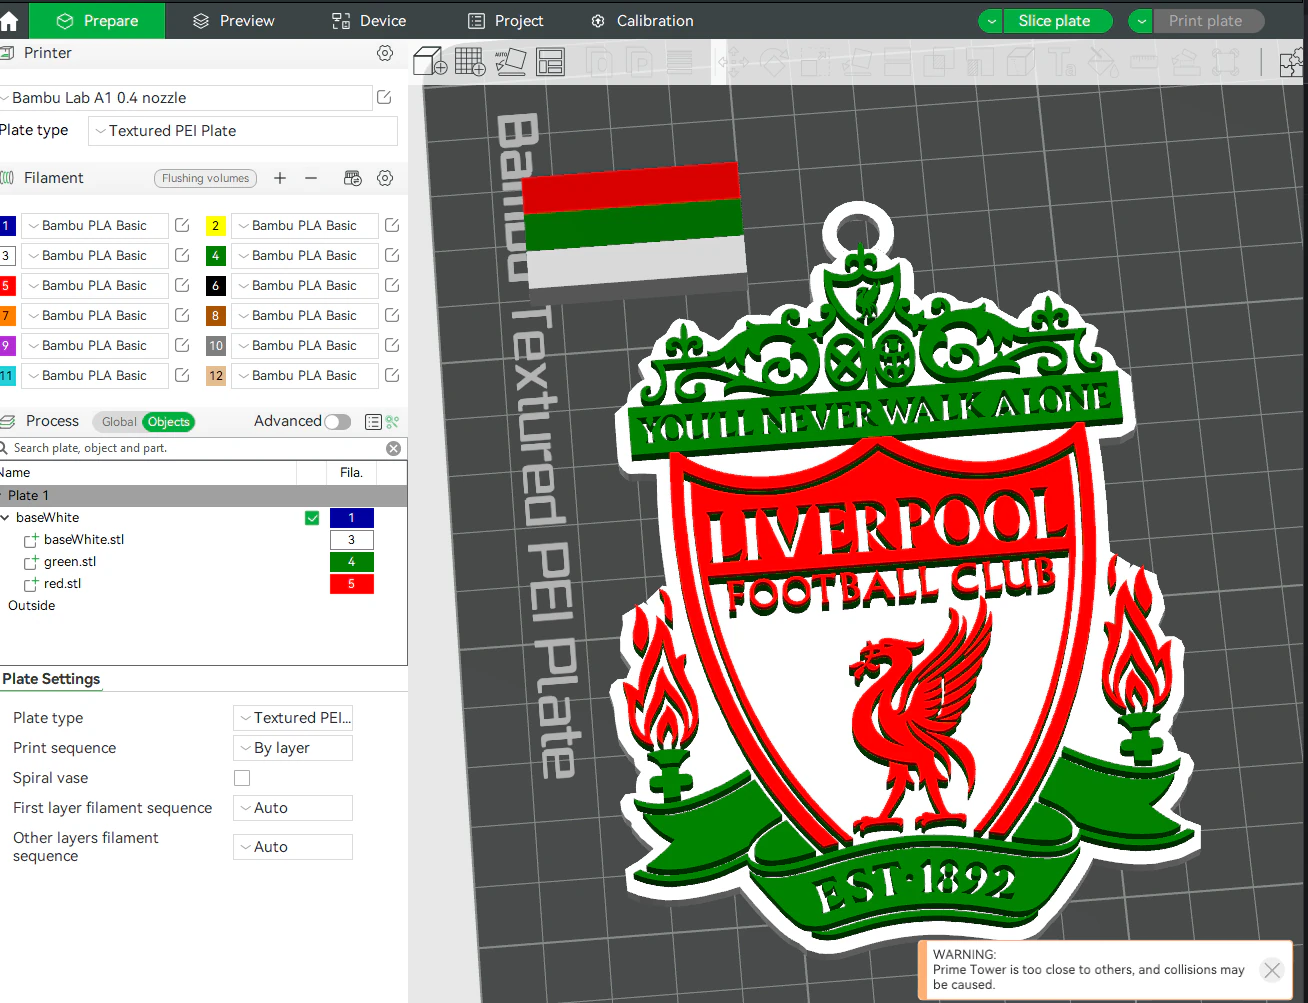This screenshot has width=1308, height=1003.
Task: Open the Assembly view puzzle icon
Action: (1293, 62)
